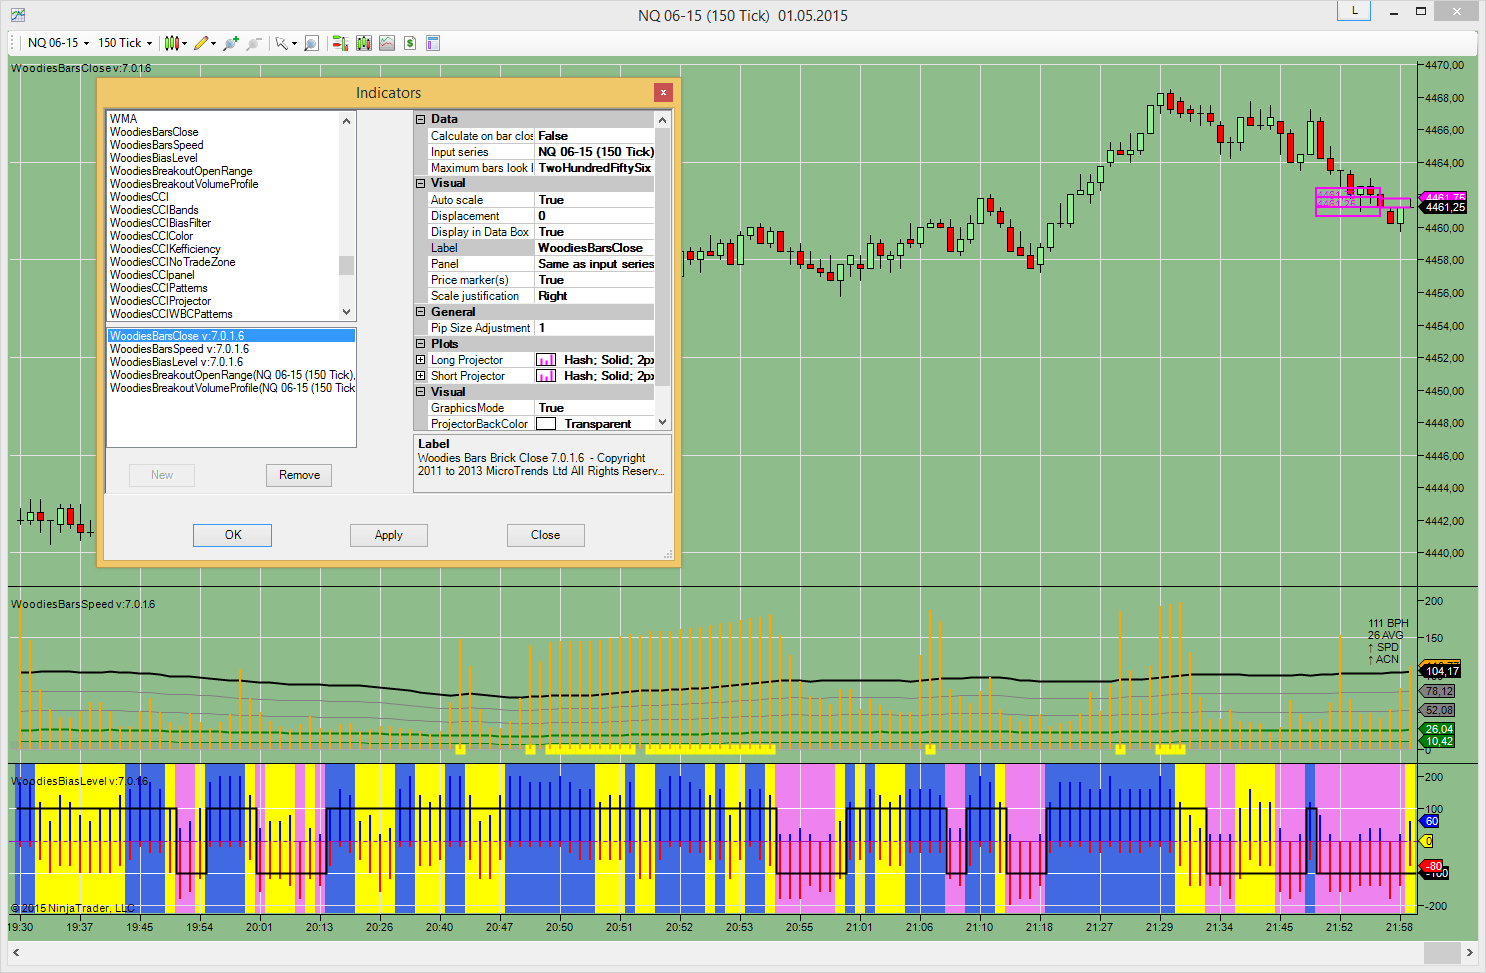Choose the cursor pointer tool
1486x973 pixels.
tap(283, 43)
